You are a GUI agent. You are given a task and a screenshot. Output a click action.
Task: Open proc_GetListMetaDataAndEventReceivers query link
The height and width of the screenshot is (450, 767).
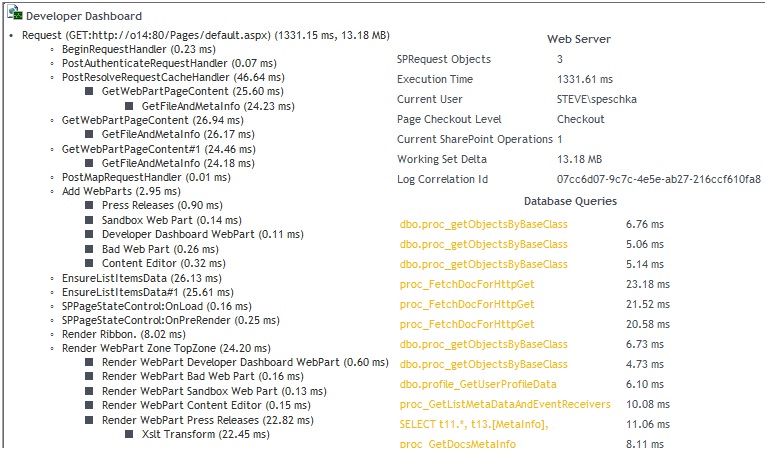[x=505, y=405]
